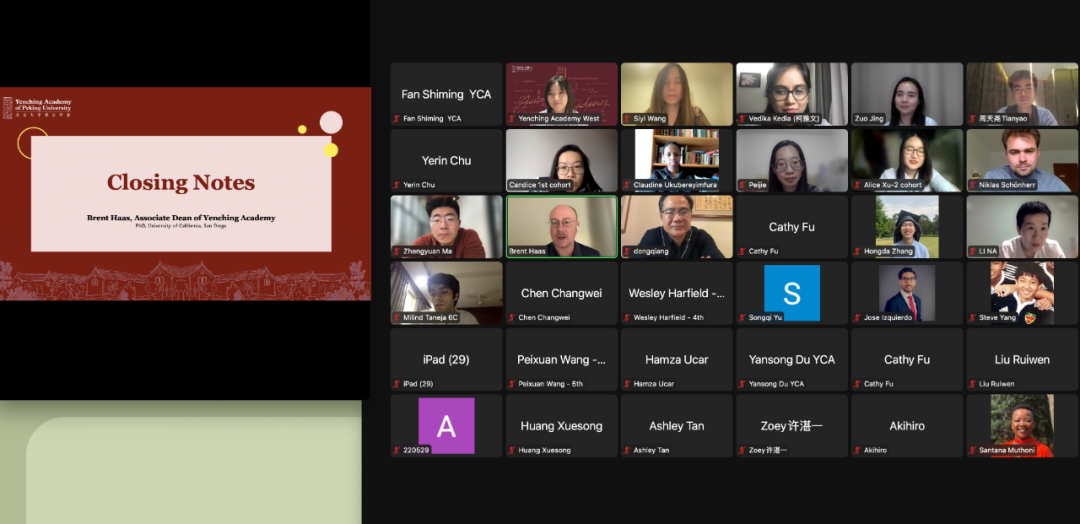
Task: Click muted mic icon beside Fan Shiming YCA
Action: point(396,119)
